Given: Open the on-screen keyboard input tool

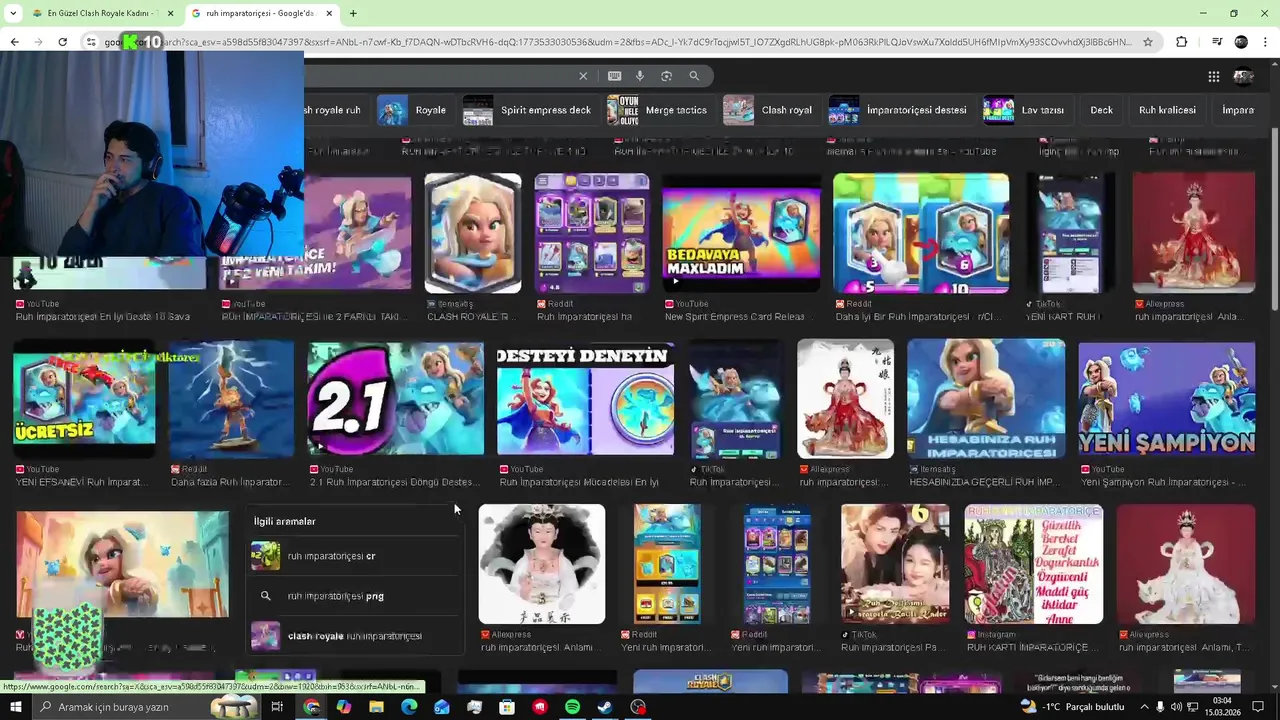Looking at the screenshot, I should [x=614, y=76].
